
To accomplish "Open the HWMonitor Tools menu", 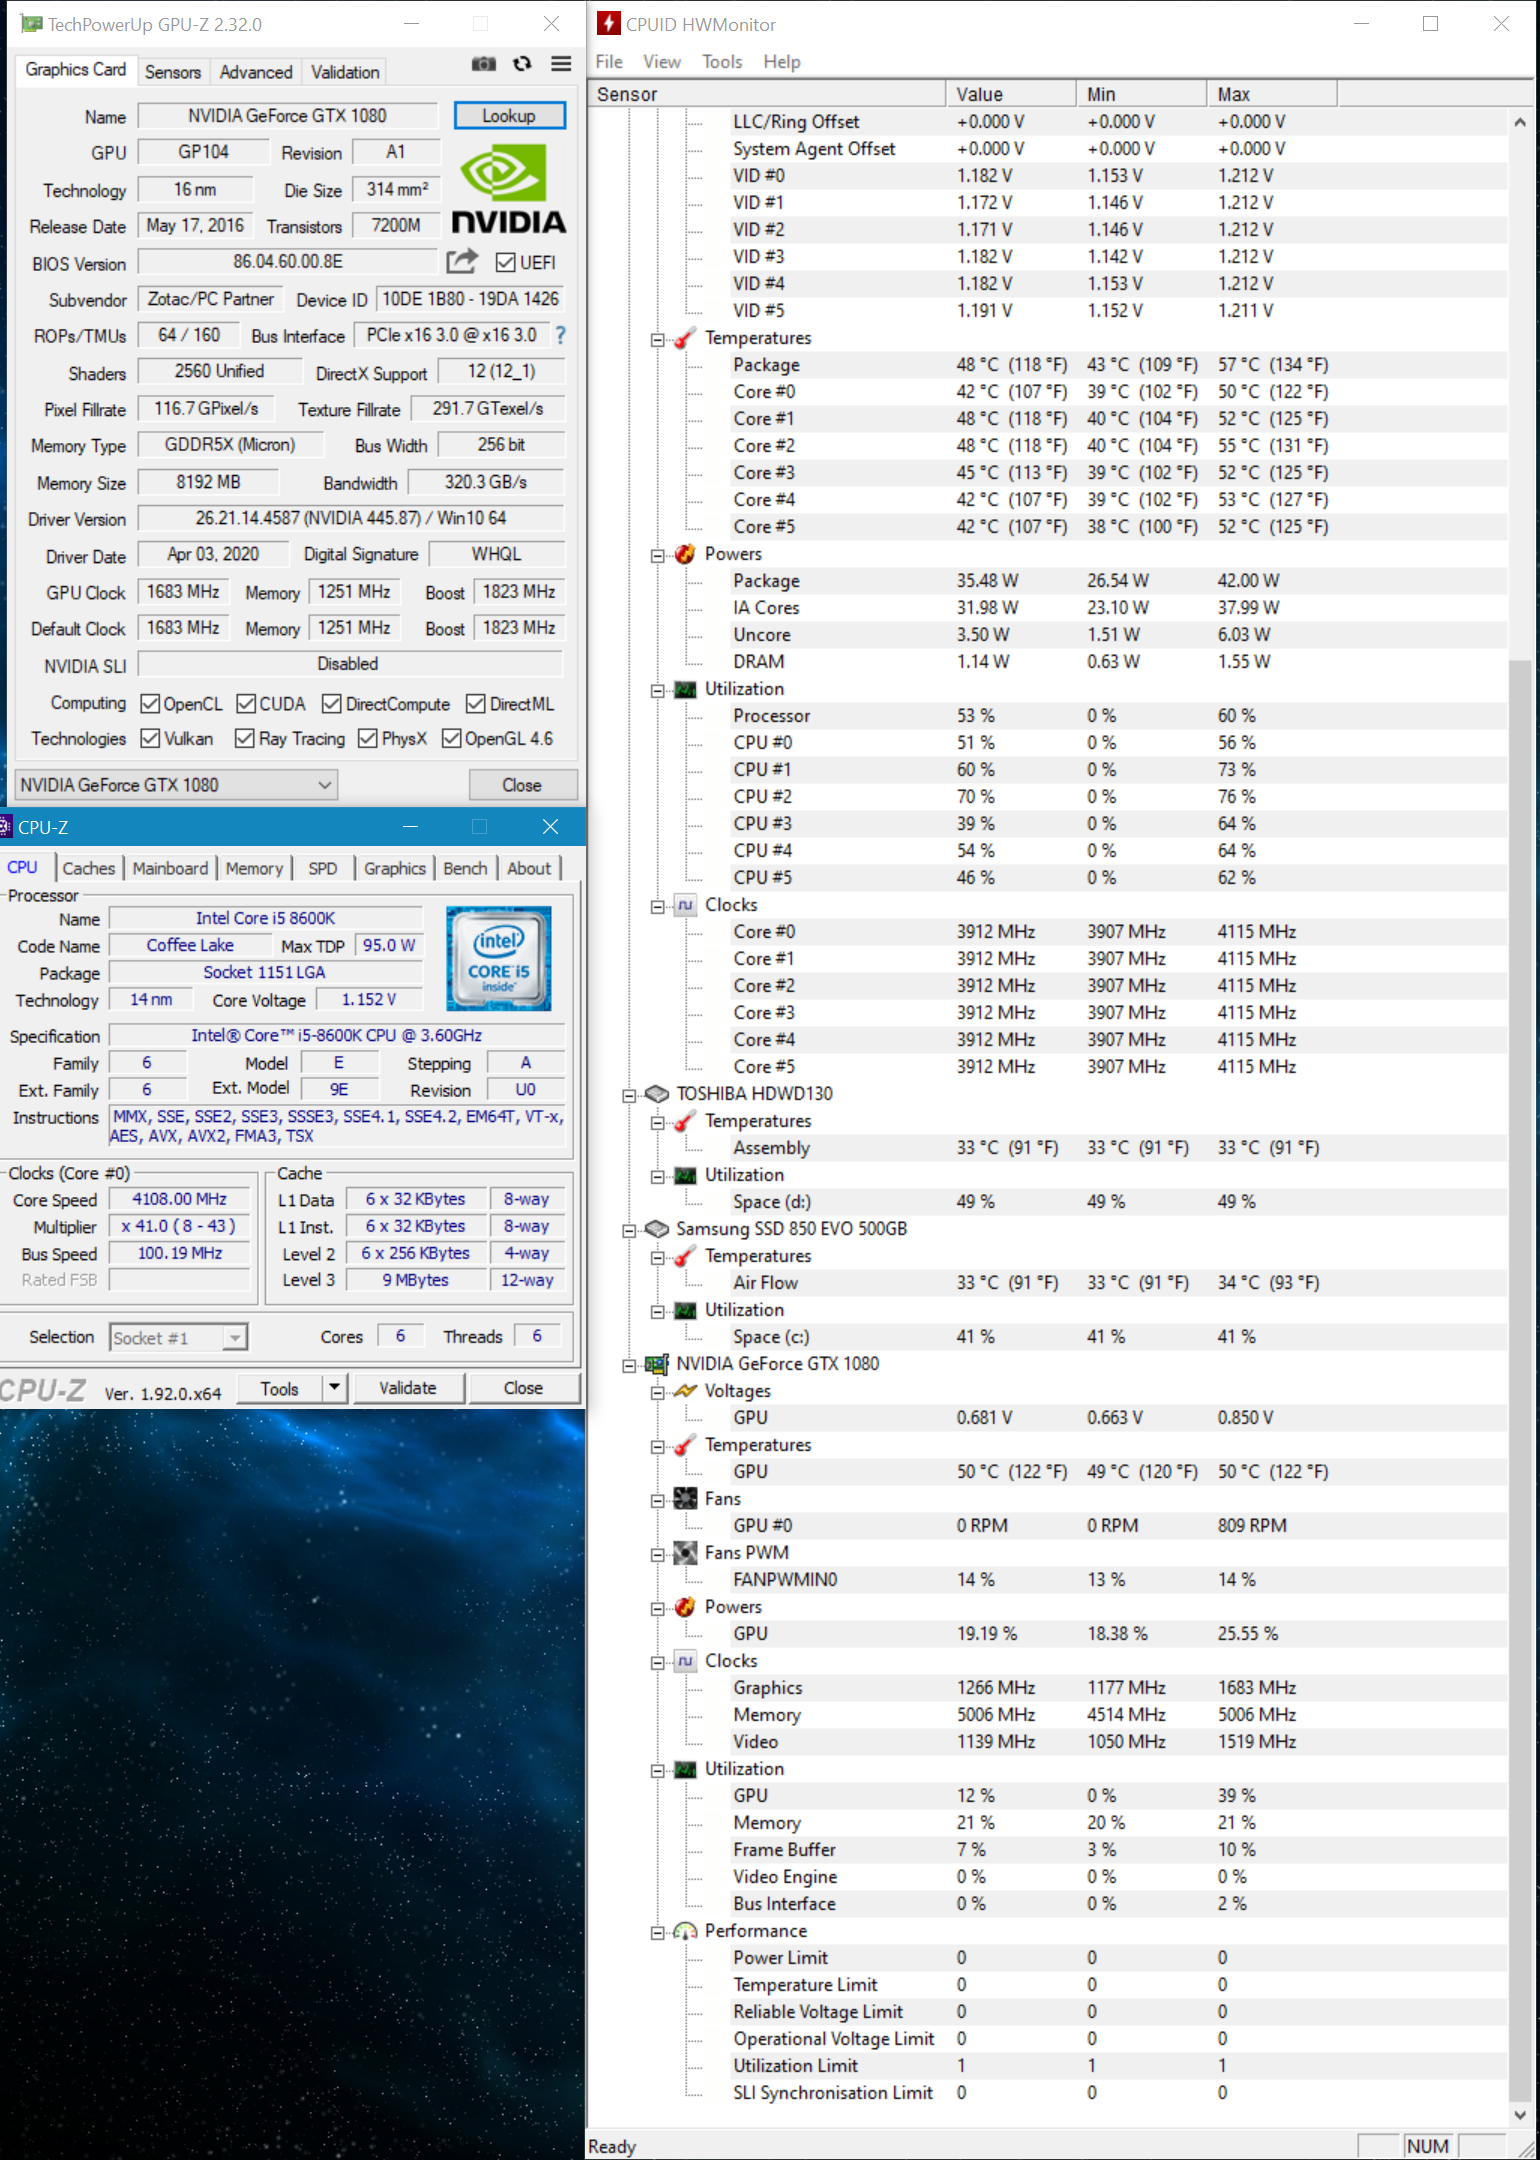I will [722, 61].
